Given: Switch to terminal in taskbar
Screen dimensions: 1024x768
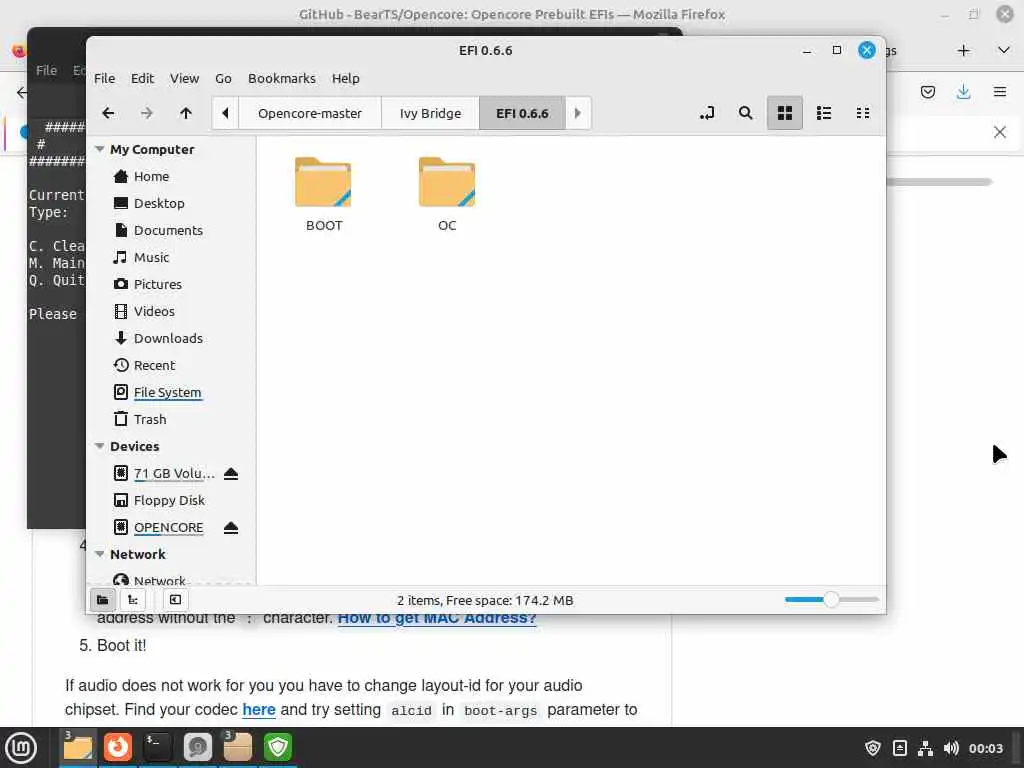Looking at the screenshot, I should 157,748.
